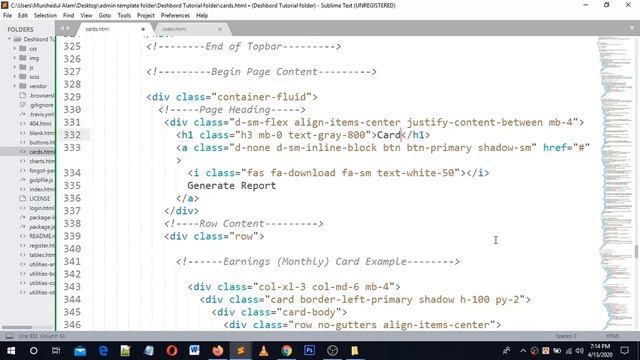Viewport: 640px width, 360px height.
Task: Select the vendor folder icon
Action: 23,86
